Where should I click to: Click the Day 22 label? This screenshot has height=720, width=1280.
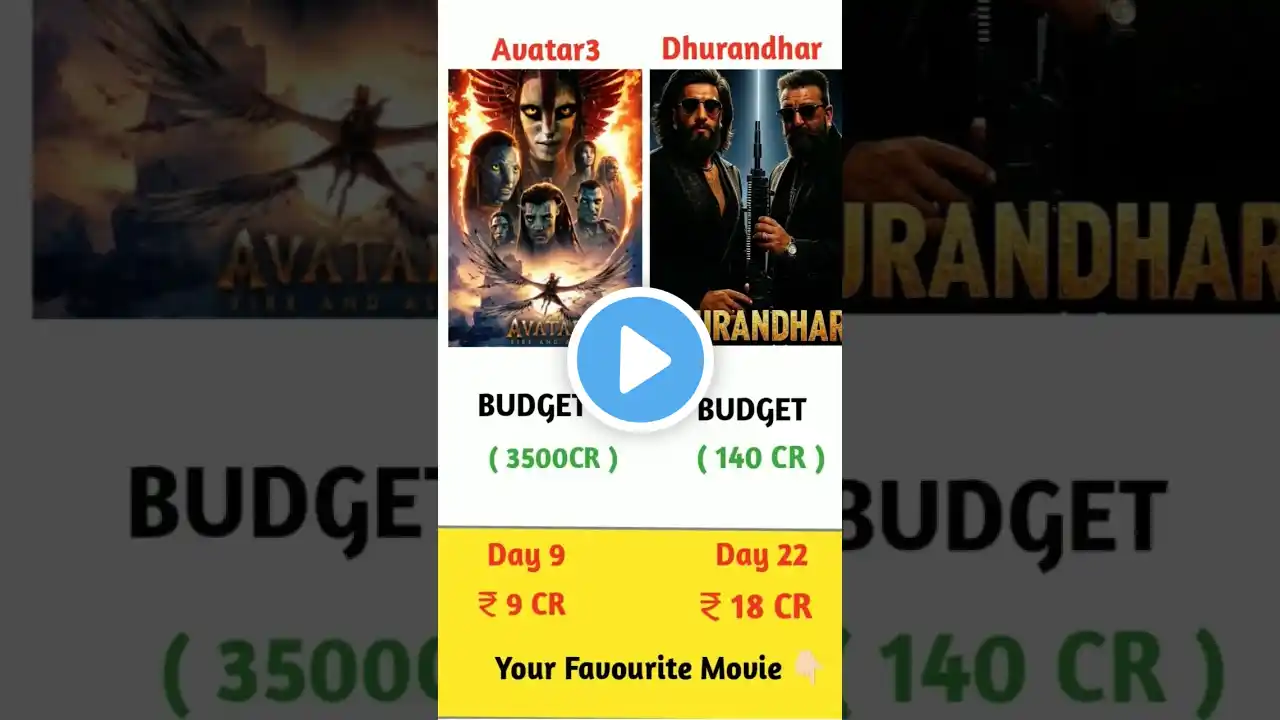(761, 556)
